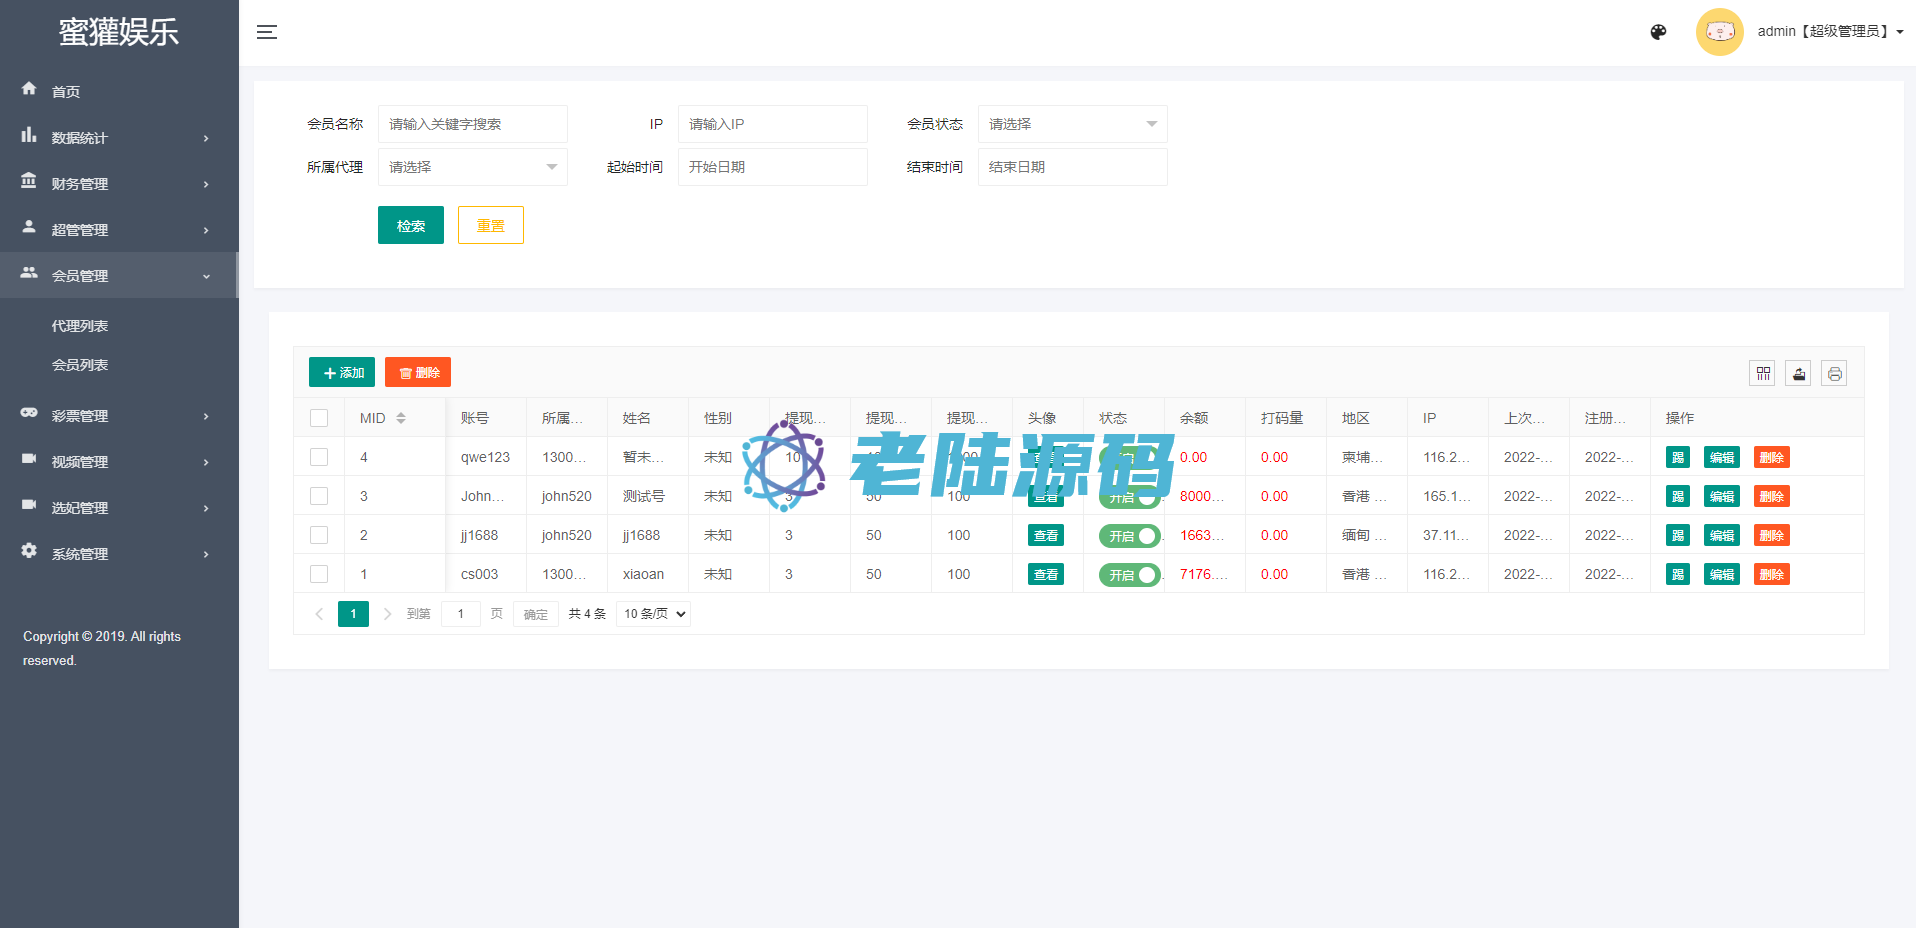The image size is (1916, 928).
Task: Click the 首页 house icon
Action: 29,89
